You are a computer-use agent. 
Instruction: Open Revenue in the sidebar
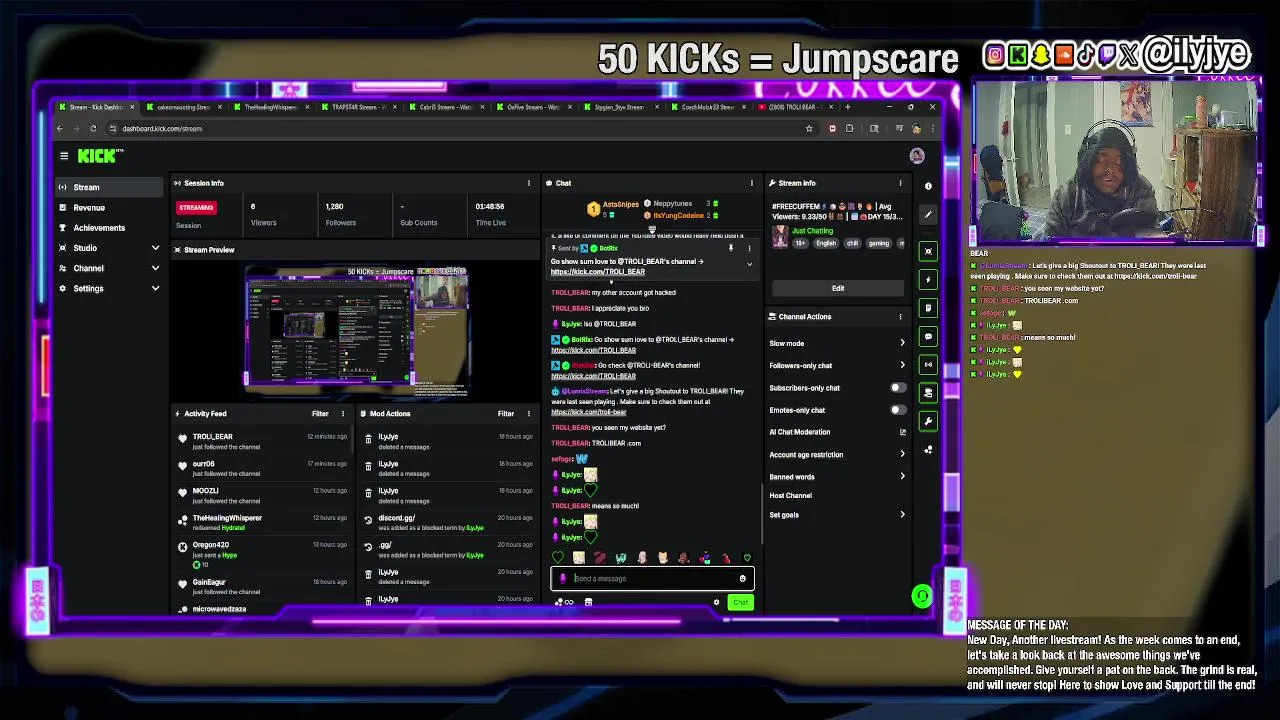click(x=109, y=207)
